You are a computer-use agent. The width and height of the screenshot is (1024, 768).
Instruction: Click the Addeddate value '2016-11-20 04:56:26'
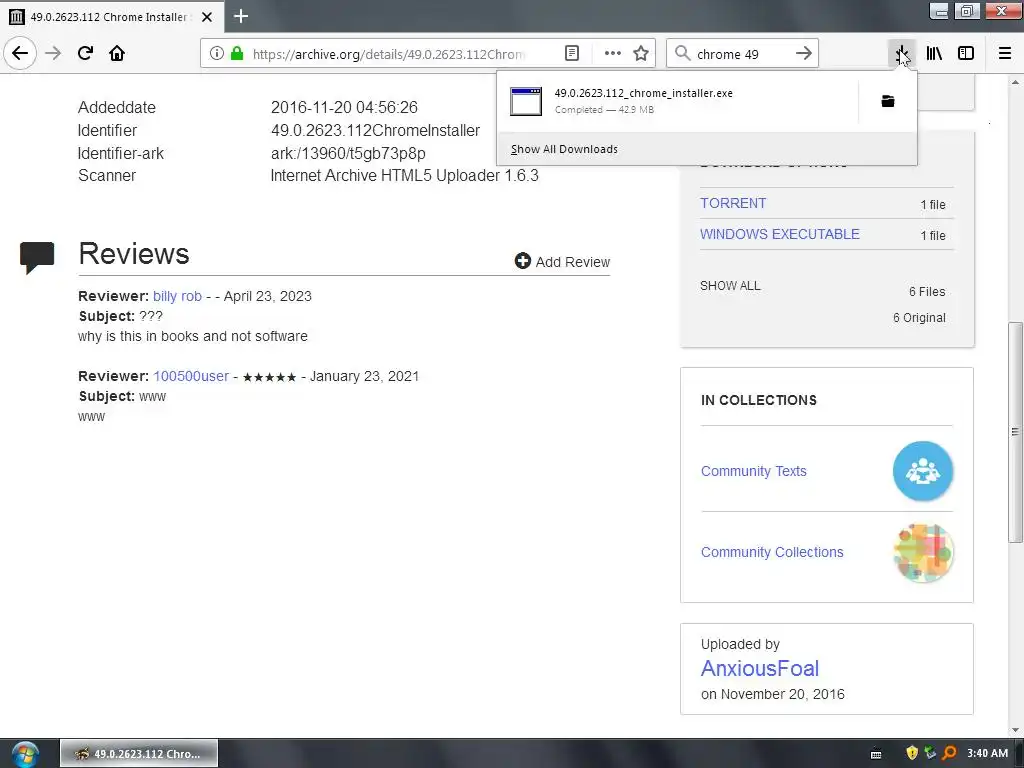[344, 107]
